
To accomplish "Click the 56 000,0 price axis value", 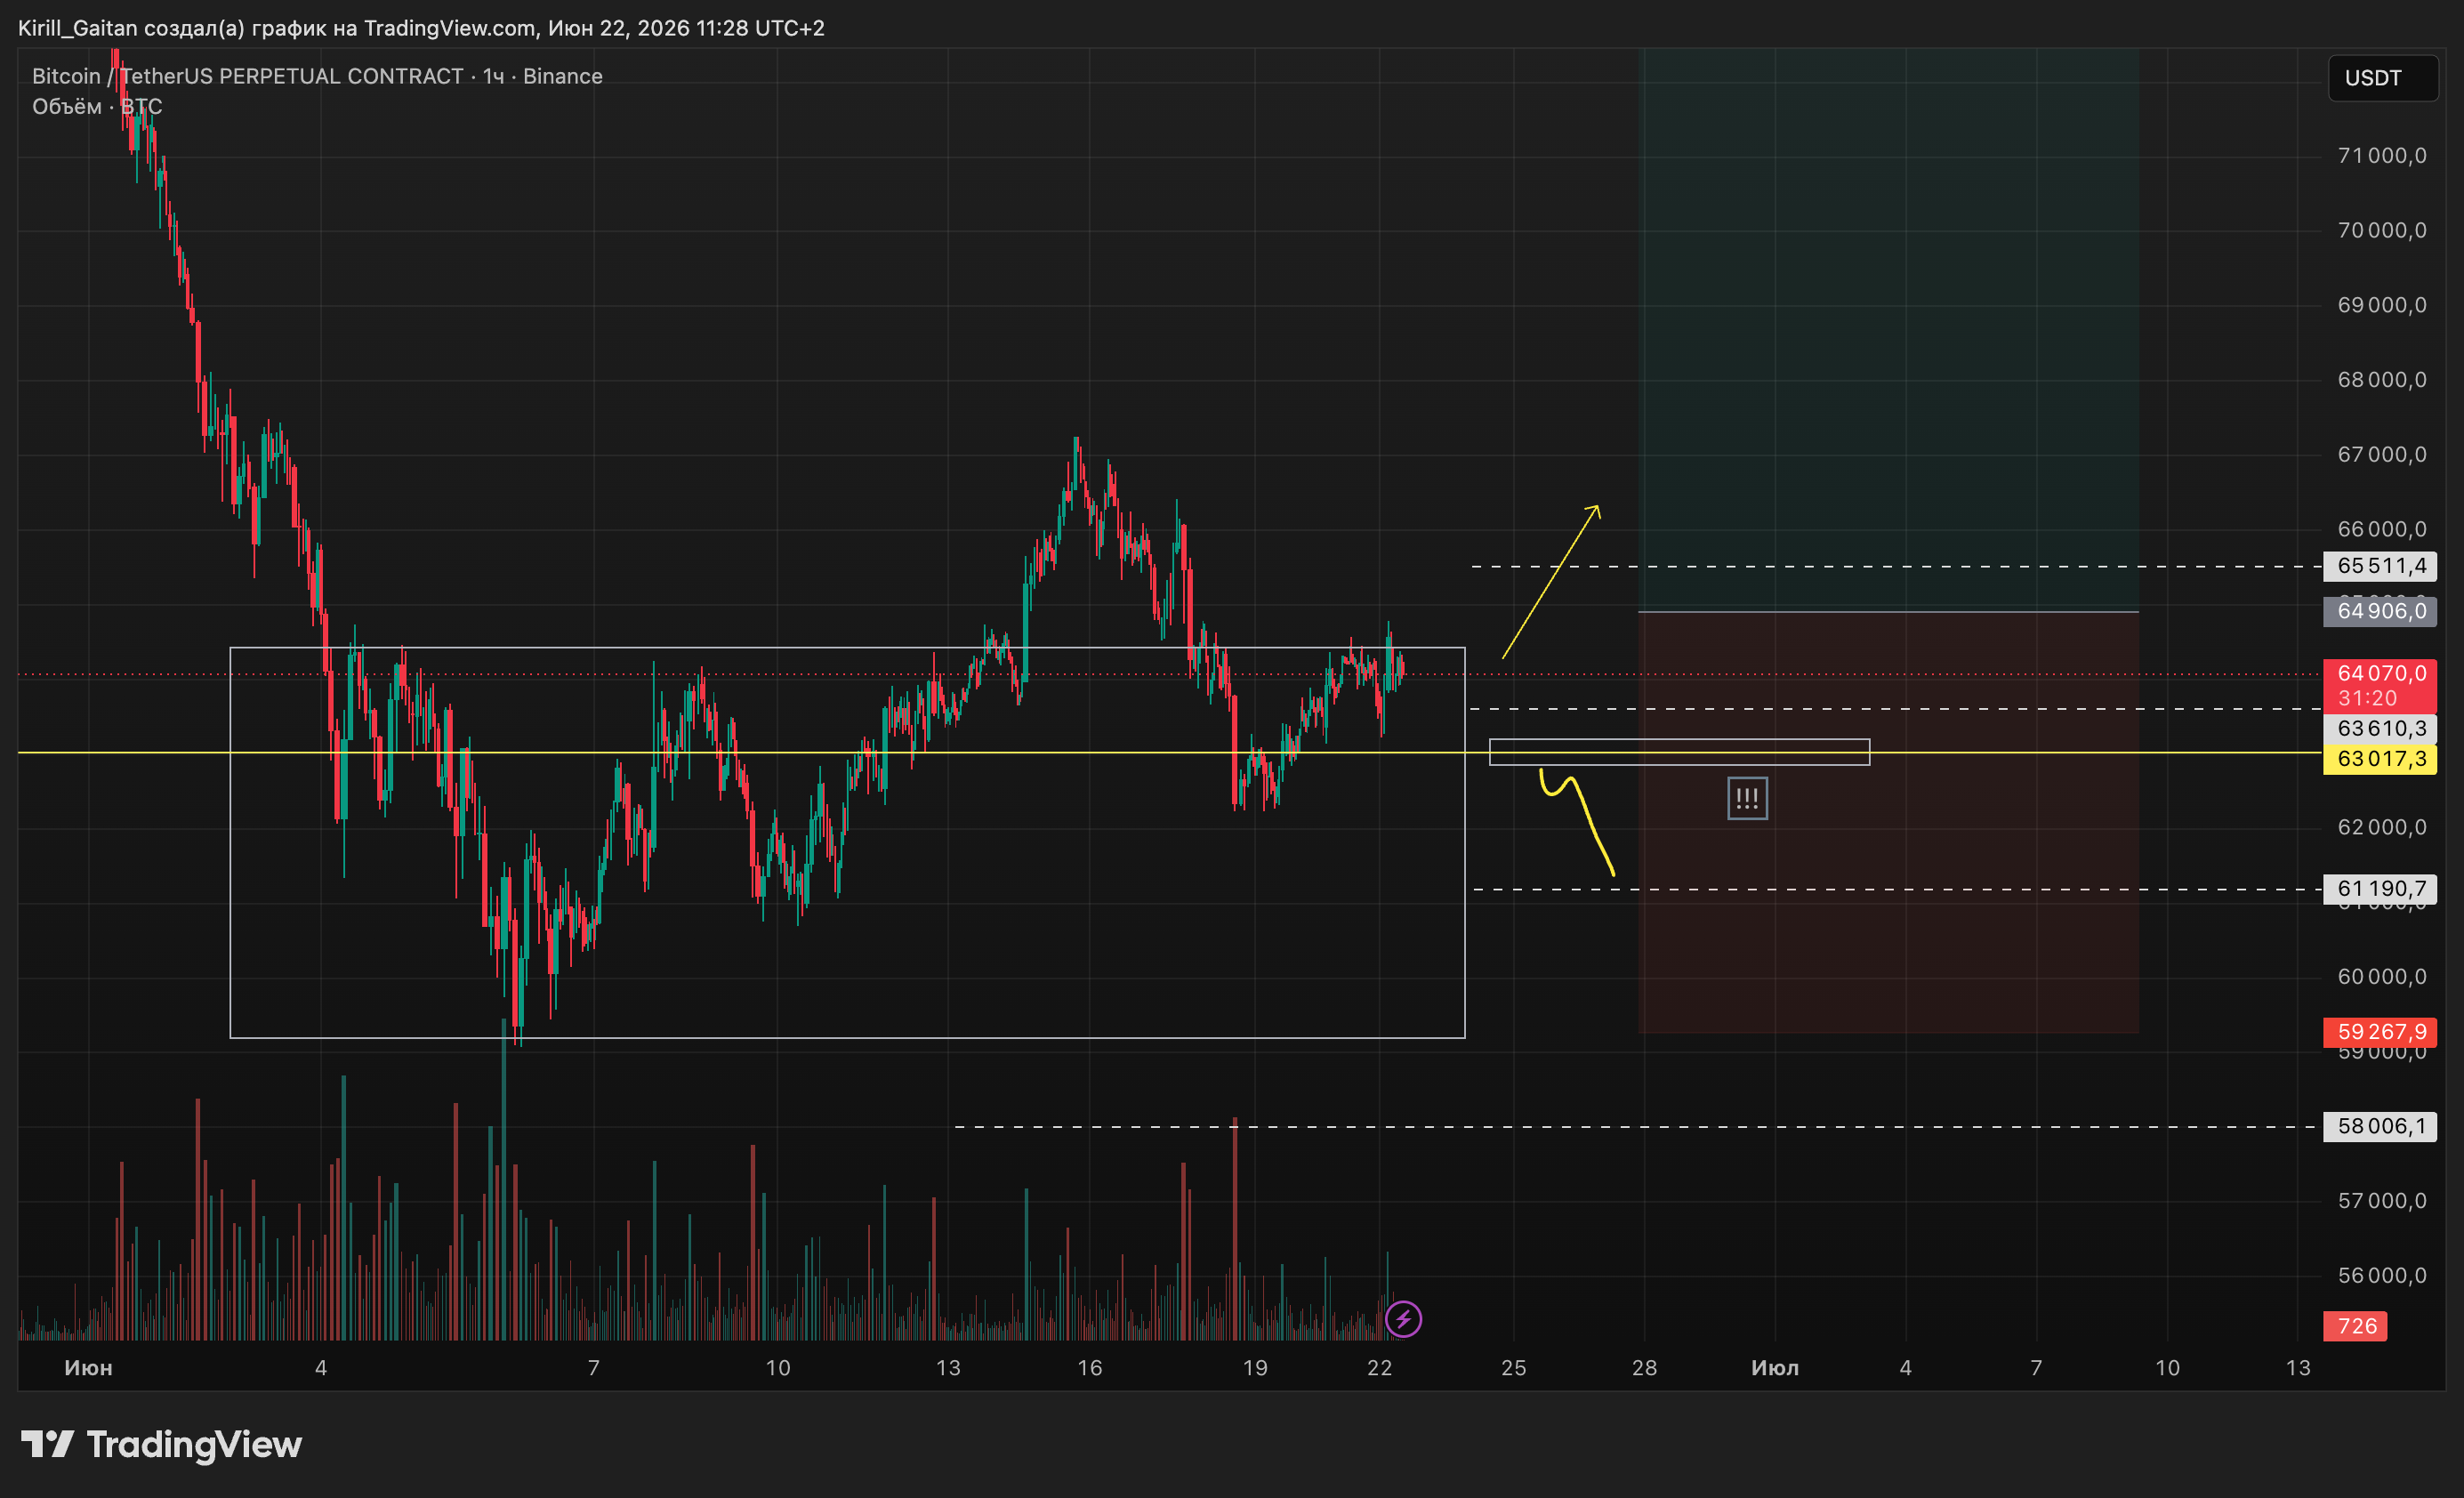I will [x=2382, y=1275].
